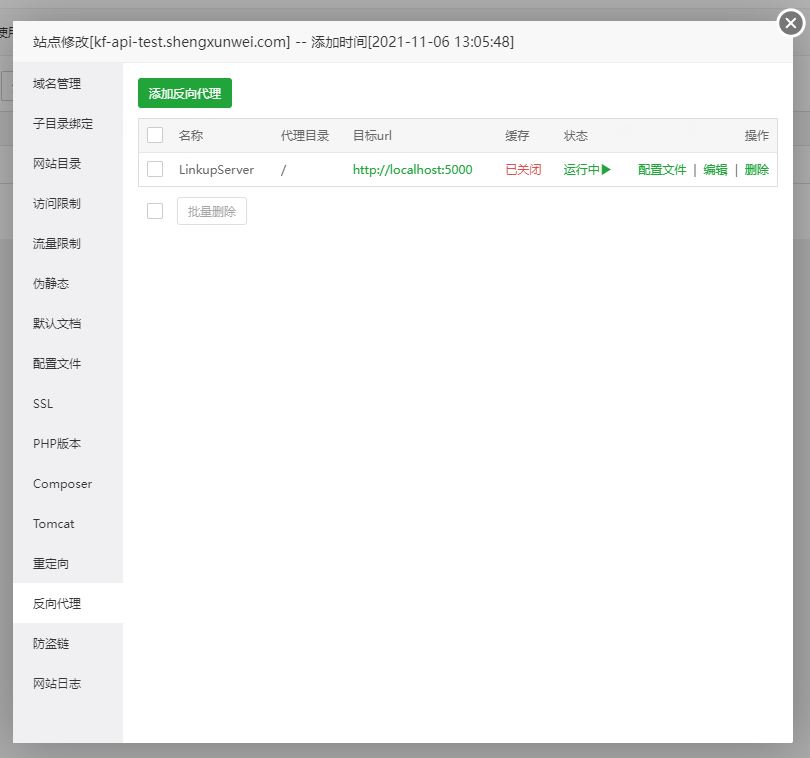This screenshot has width=810, height=758.
Task: Open the 伪静态 settings
Action: (50, 283)
